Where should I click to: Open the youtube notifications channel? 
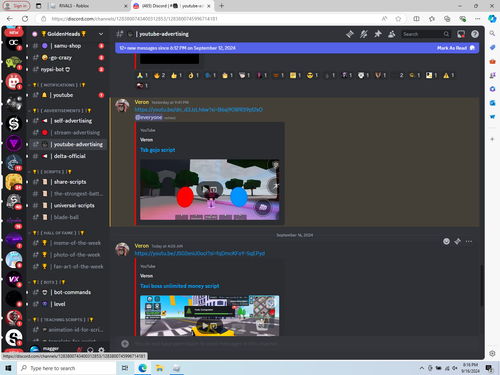pyautogui.click(x=68, y=95)
